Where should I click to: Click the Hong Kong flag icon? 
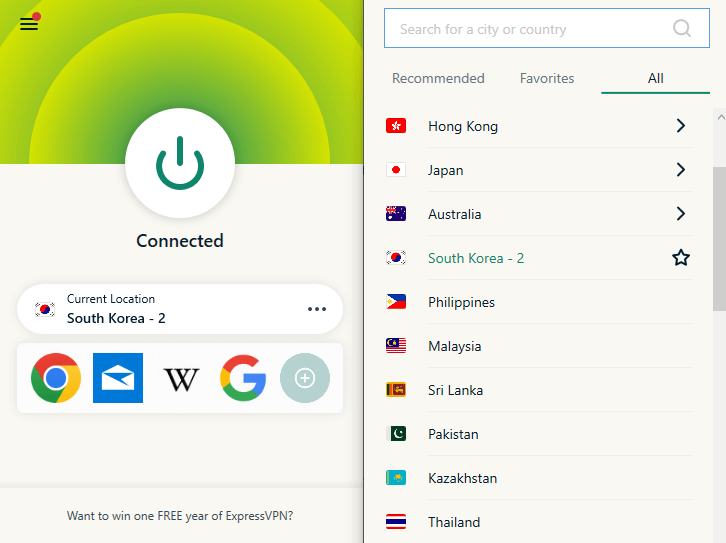pos(396,125)
